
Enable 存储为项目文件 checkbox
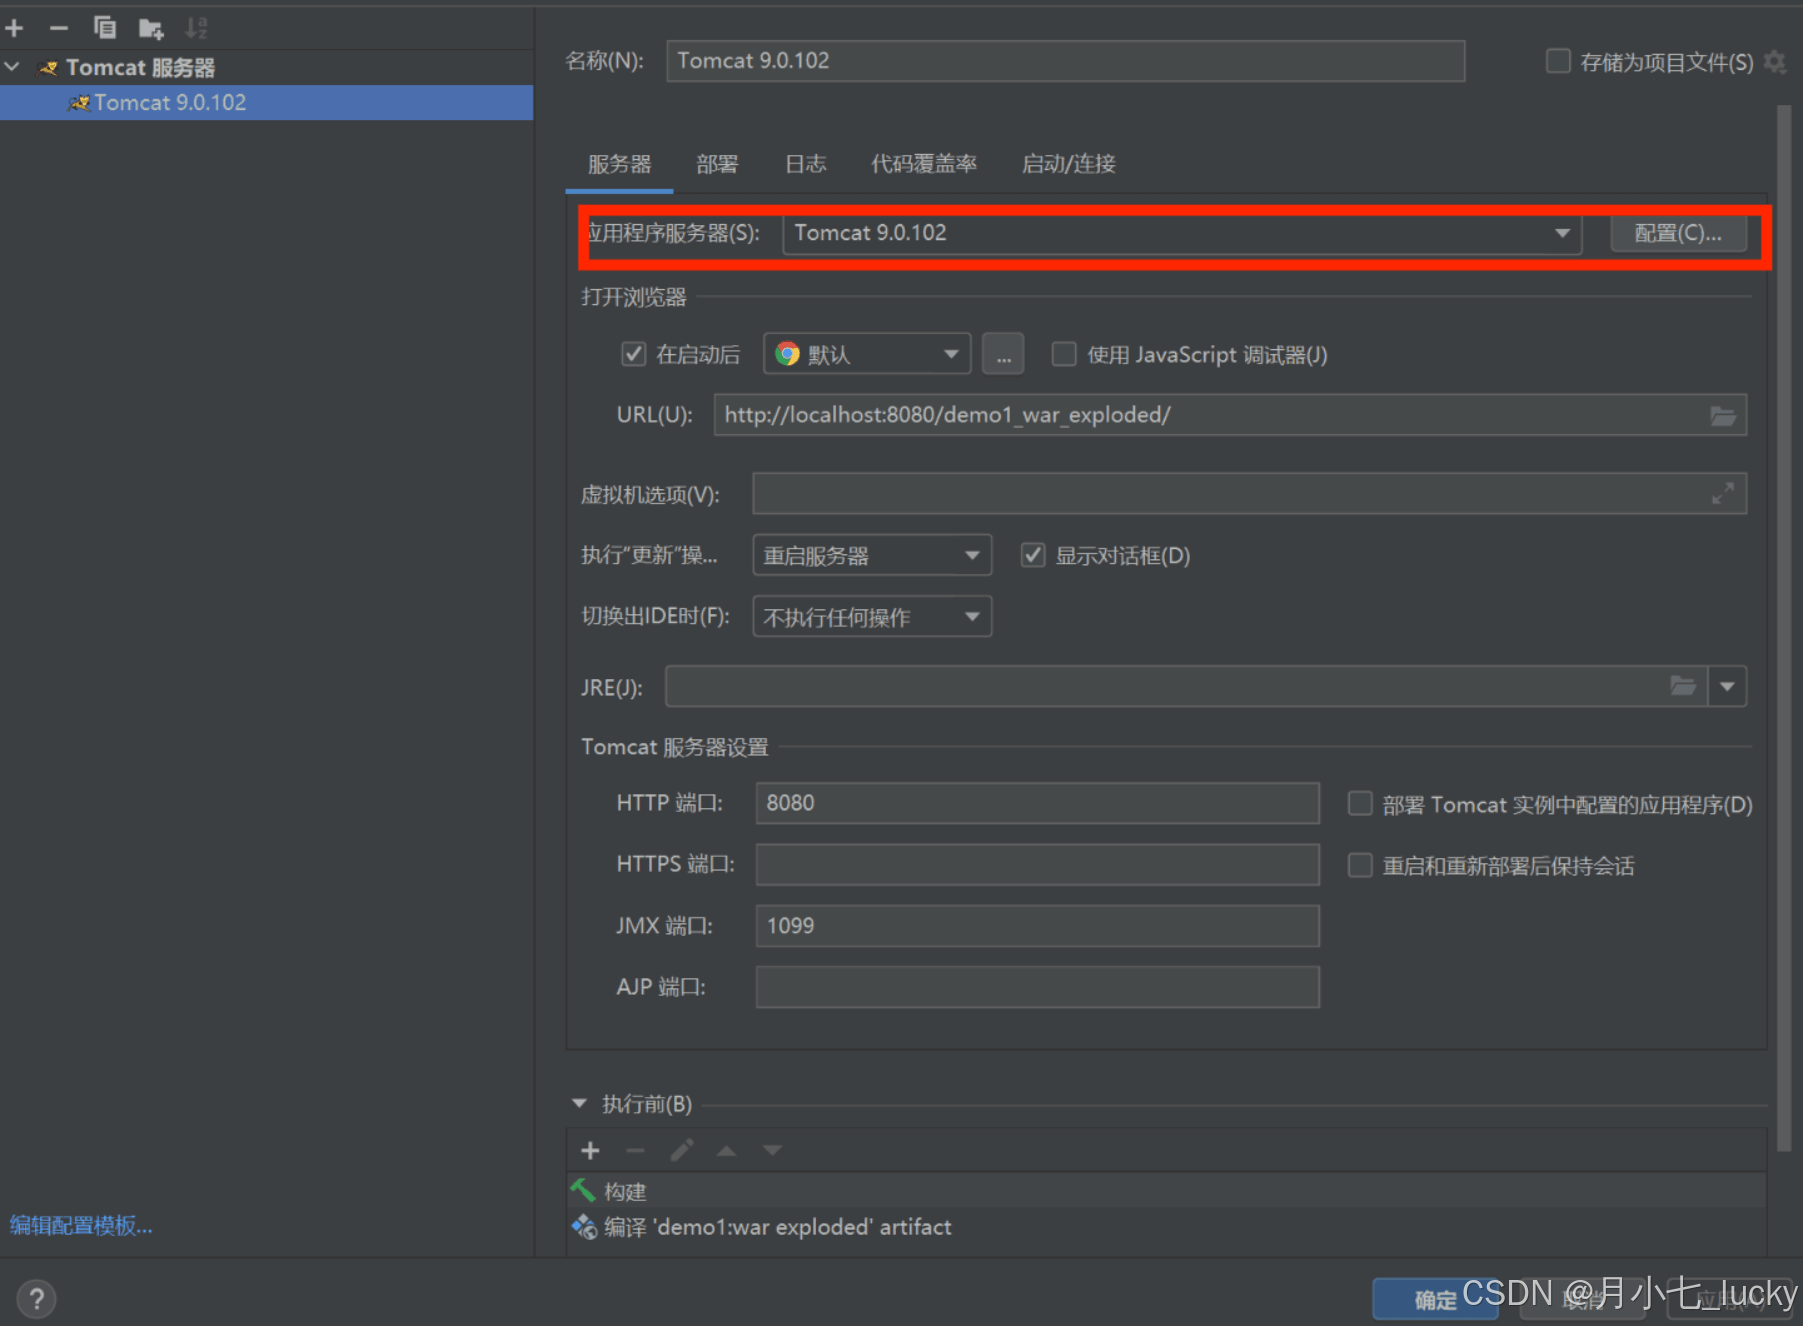point(1558,62)
